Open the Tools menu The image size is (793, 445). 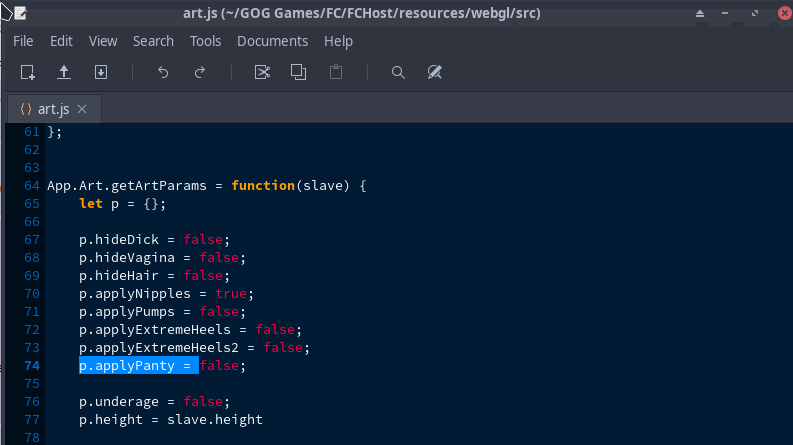[x=205, y=41]
